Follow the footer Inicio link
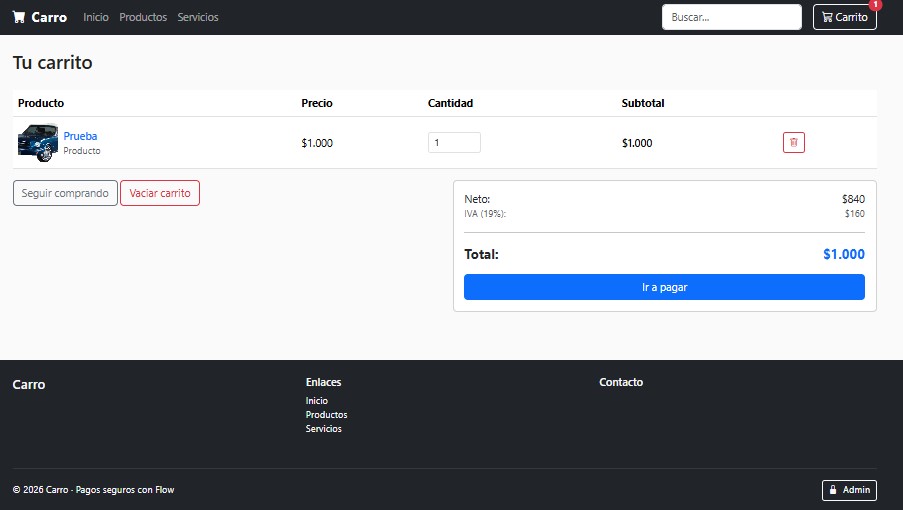Image resolution: width=903 pixels, height=510 pixels. coord(317,401)
